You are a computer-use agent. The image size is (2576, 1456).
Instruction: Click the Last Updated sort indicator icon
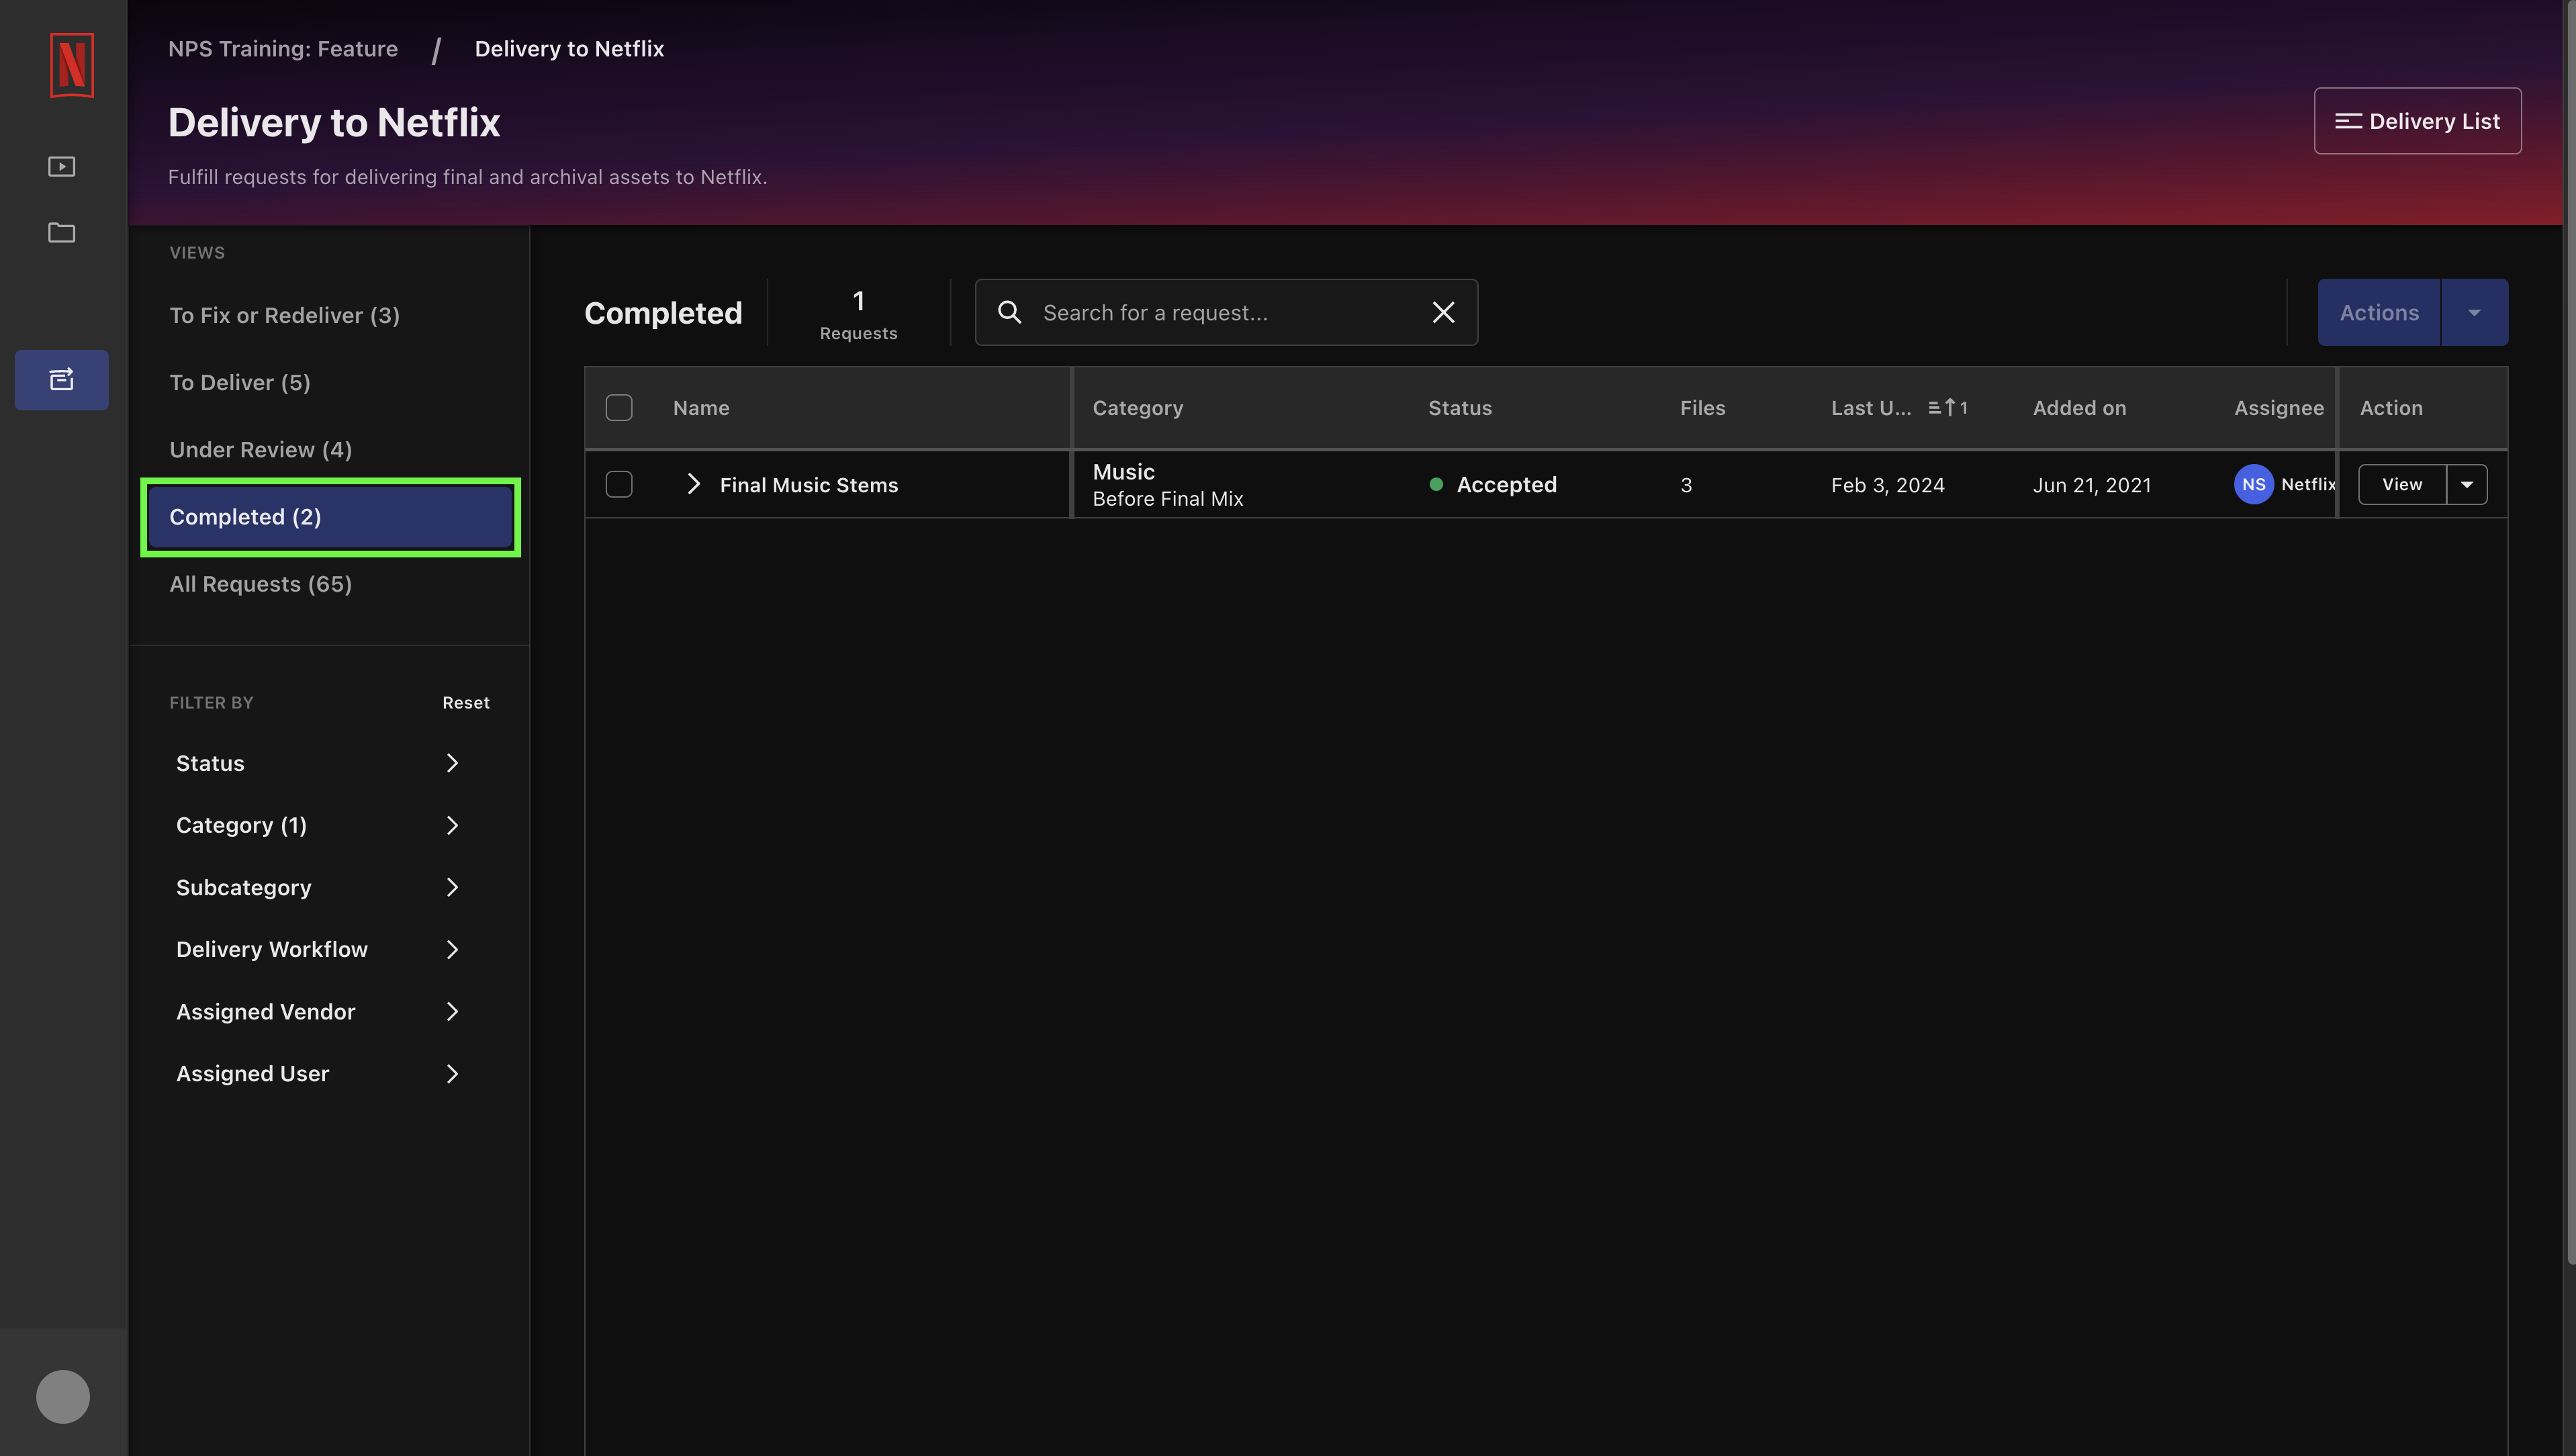point(1947,408)
